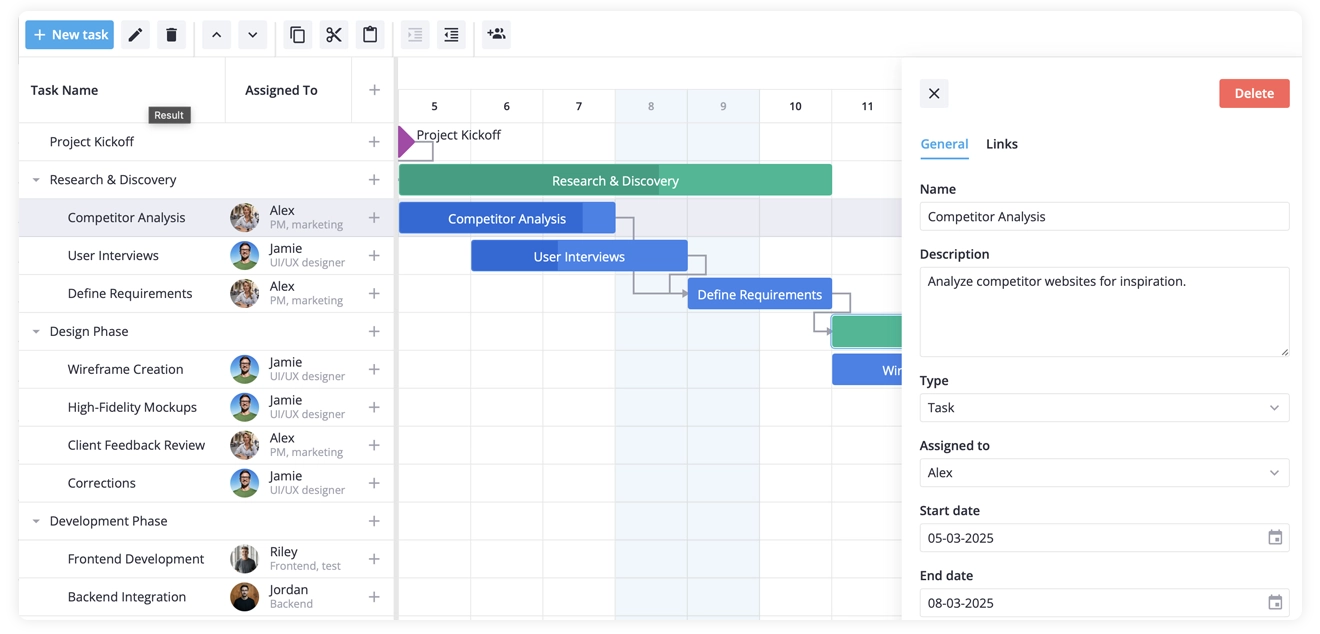This screenshot has height=634, width=1320.
Task: Select the User Interviews Gantt bar
Action: (x=579, y=256)
